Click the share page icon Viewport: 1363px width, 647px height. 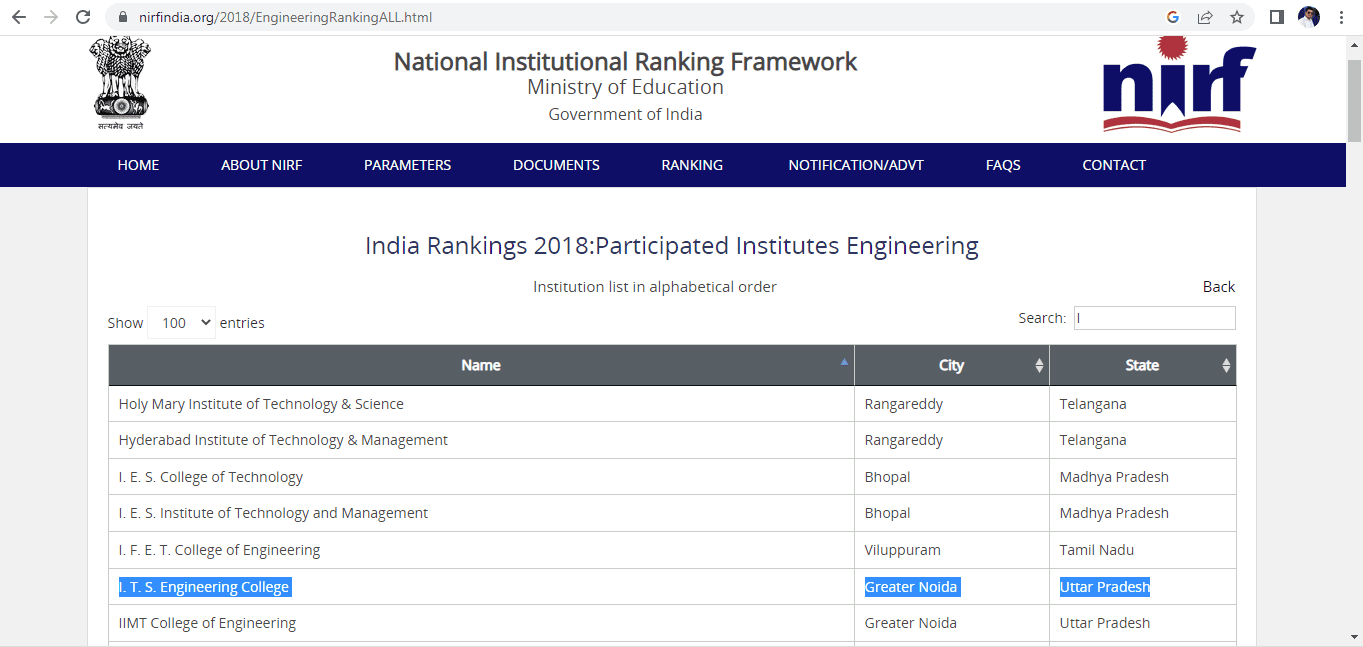(1205, 17)
